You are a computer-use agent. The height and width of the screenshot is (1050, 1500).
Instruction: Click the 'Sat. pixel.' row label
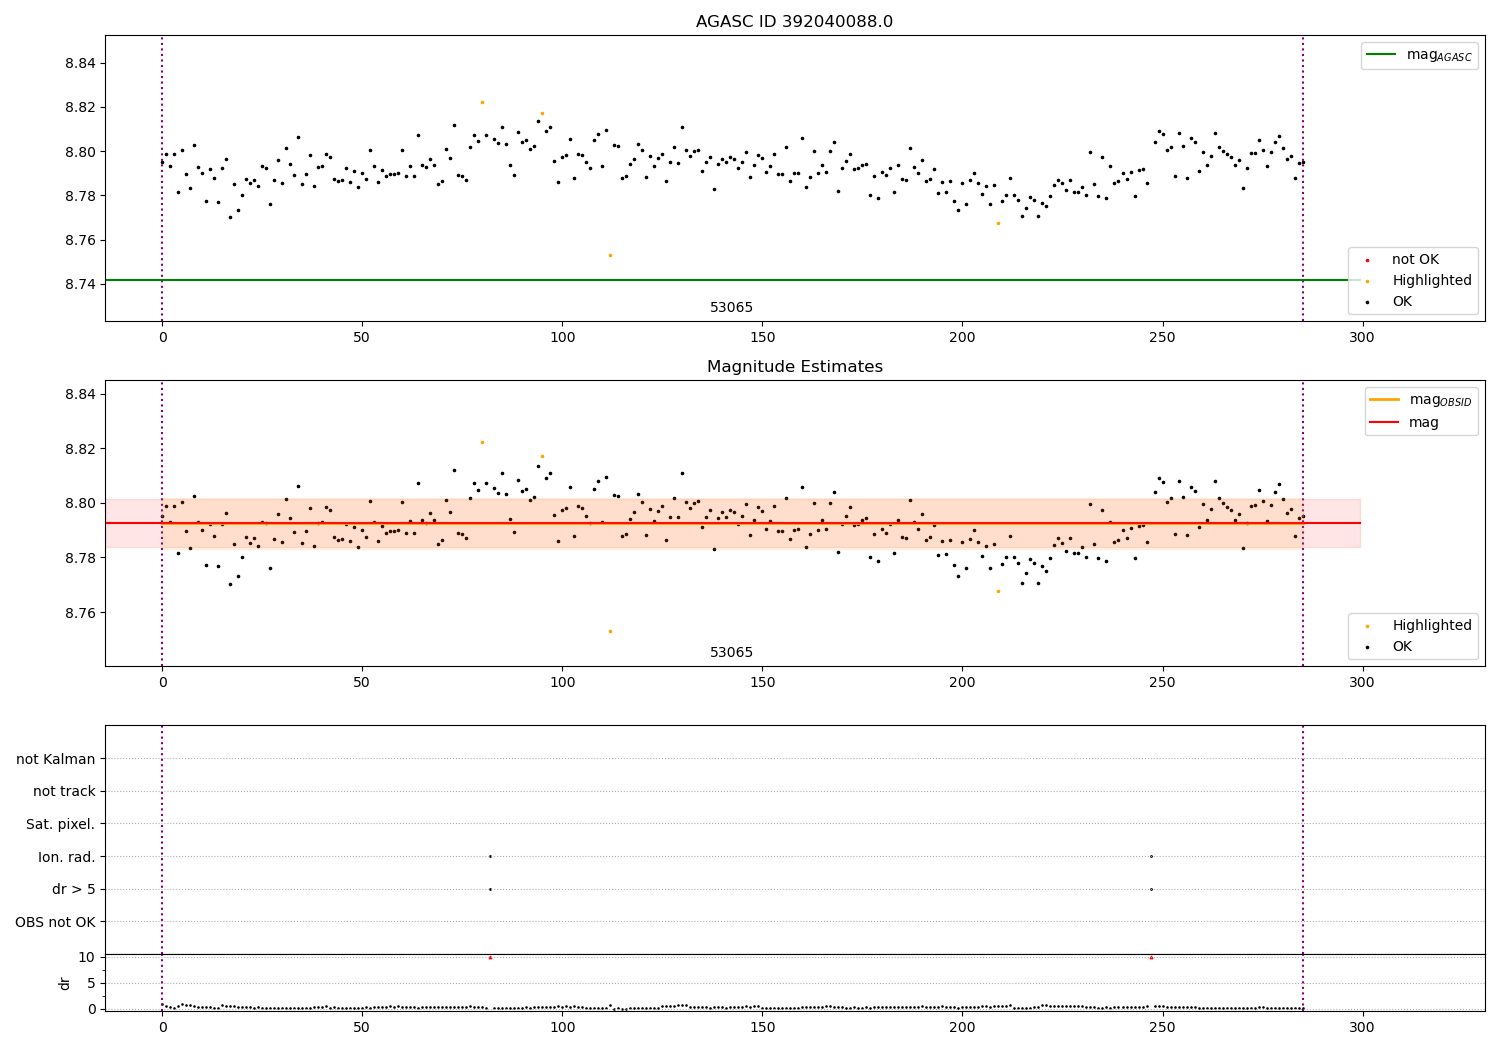click(61, 824)
